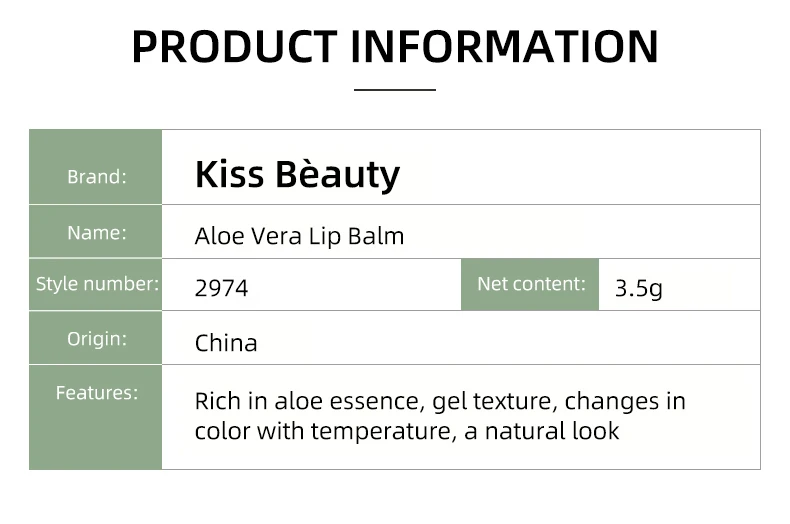This screenshot has height=524, width=790.
Task: Click the word Balm in the product name
Action: (x=376, y=236)
